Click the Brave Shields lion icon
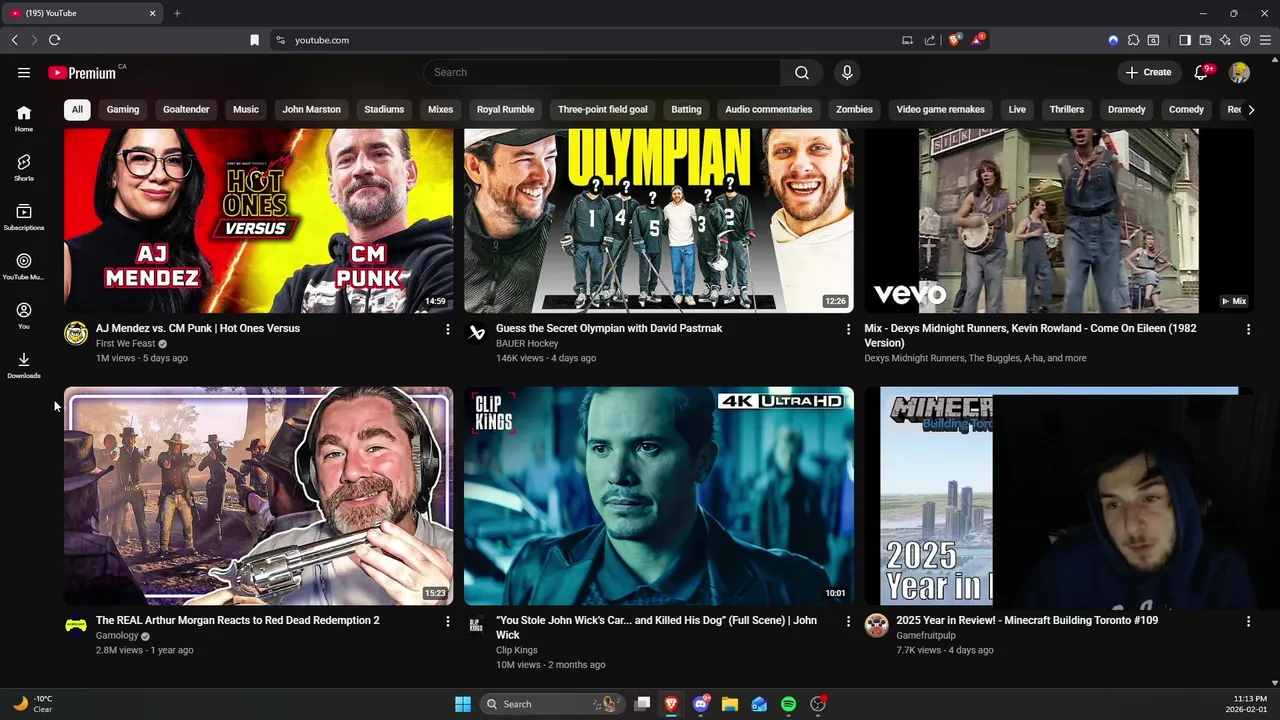Viewport: 1280px width, 720px height. (954, 40)
